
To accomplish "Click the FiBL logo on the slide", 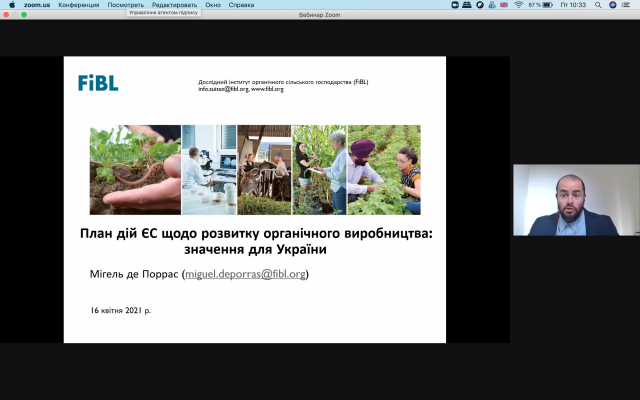I will [x=98, y=83].
